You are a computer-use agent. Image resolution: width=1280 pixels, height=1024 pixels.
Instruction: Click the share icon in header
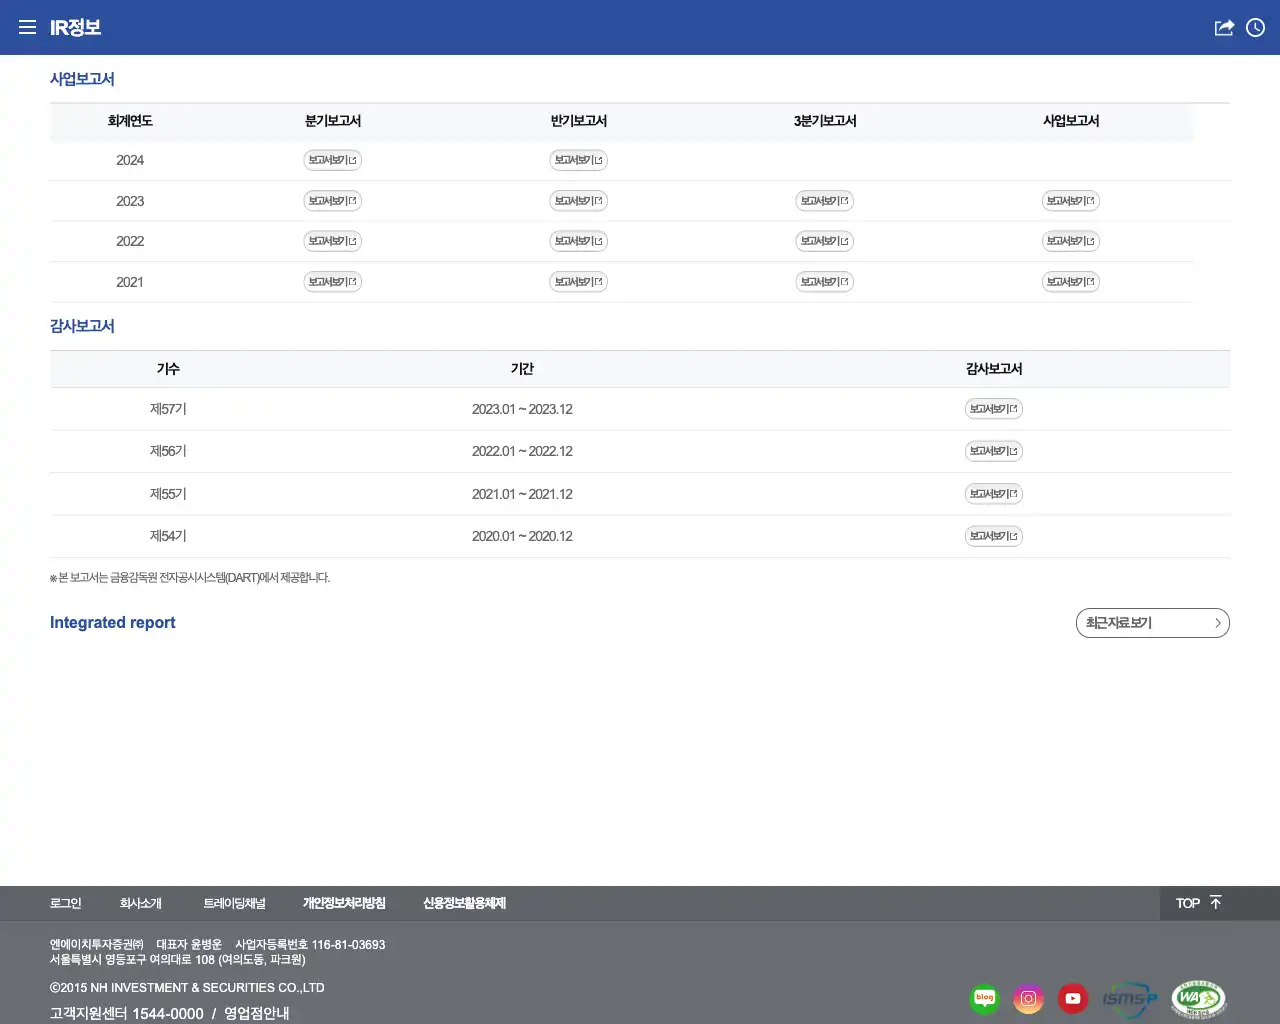coord(1224,27)
